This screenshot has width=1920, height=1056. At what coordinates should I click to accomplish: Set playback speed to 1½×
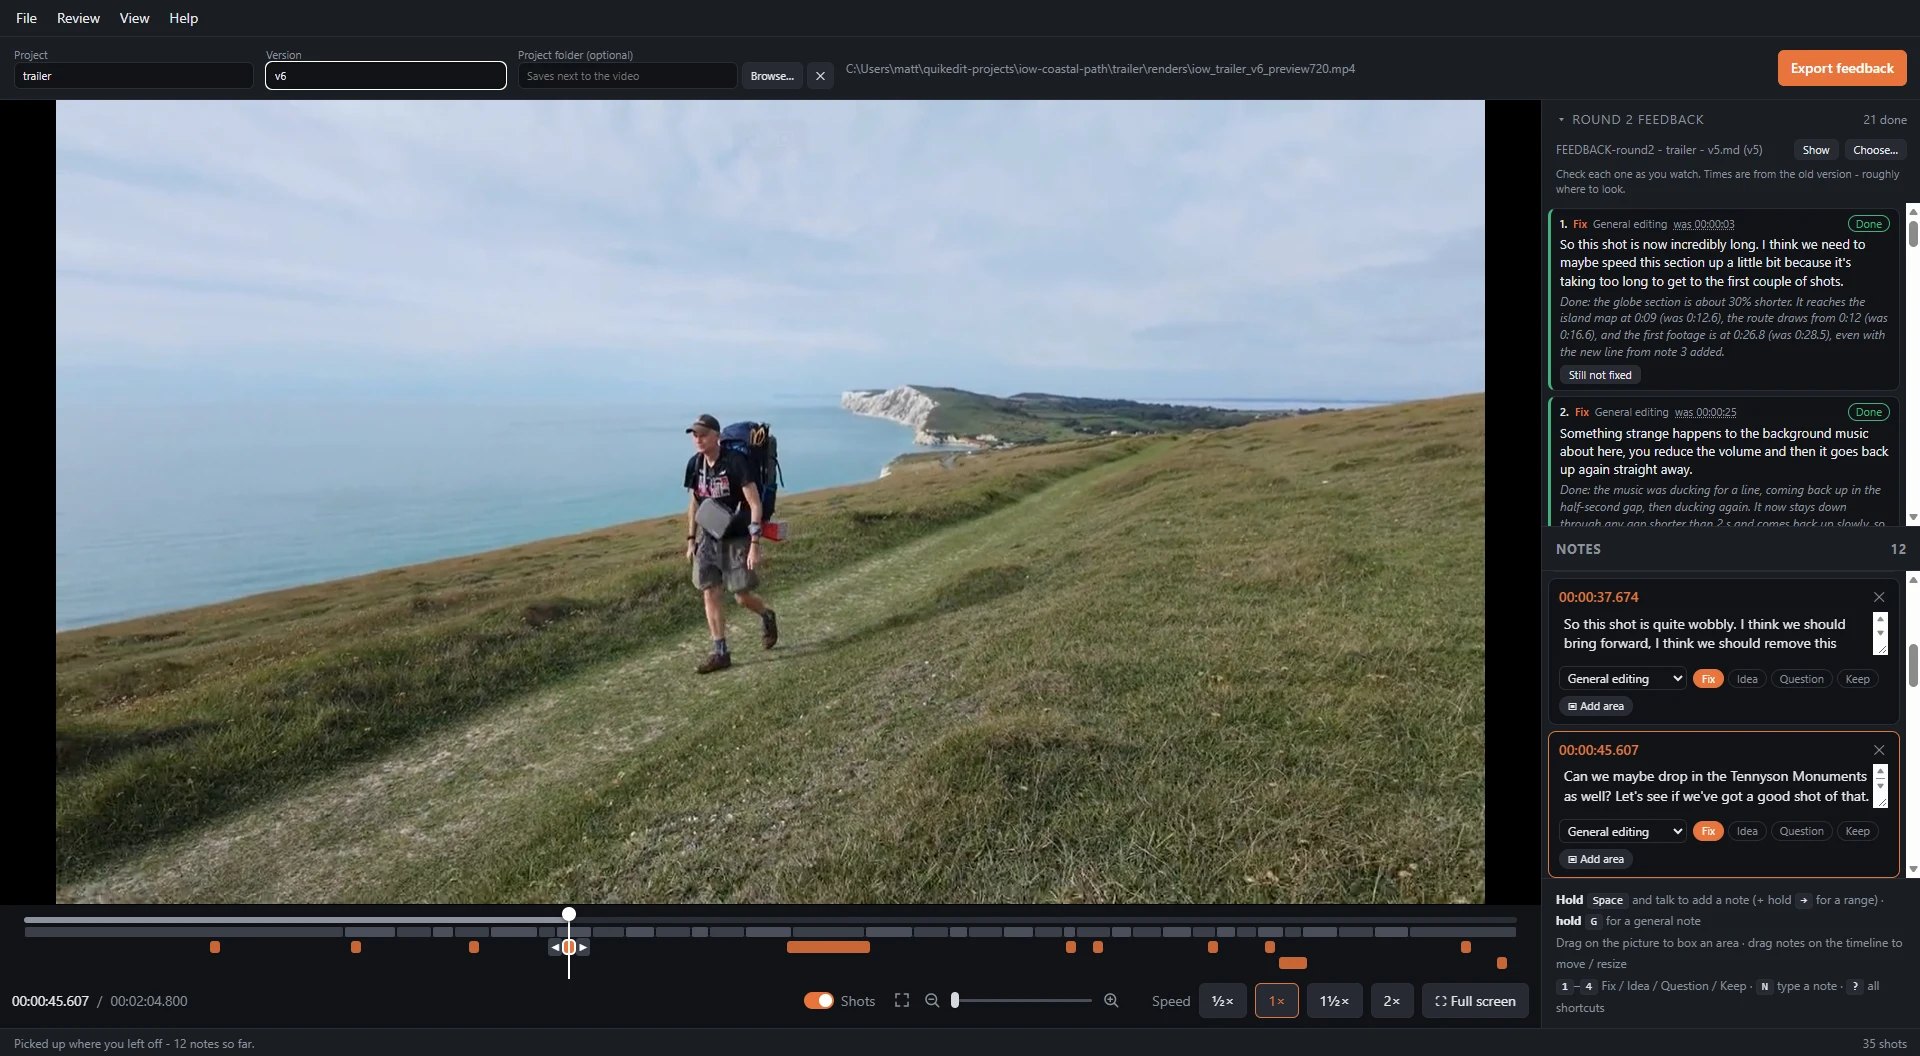coord(1334,1001)
